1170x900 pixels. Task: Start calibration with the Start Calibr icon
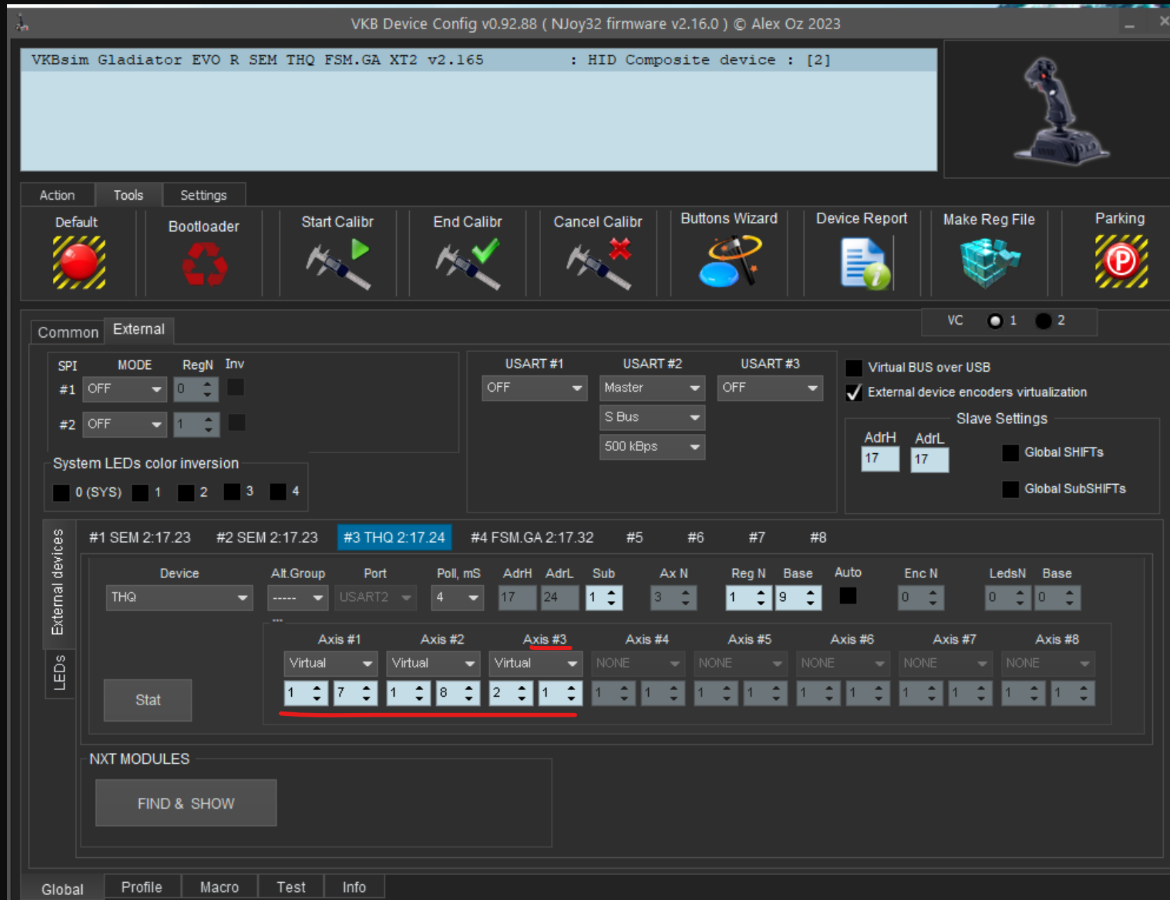[339, 263]
